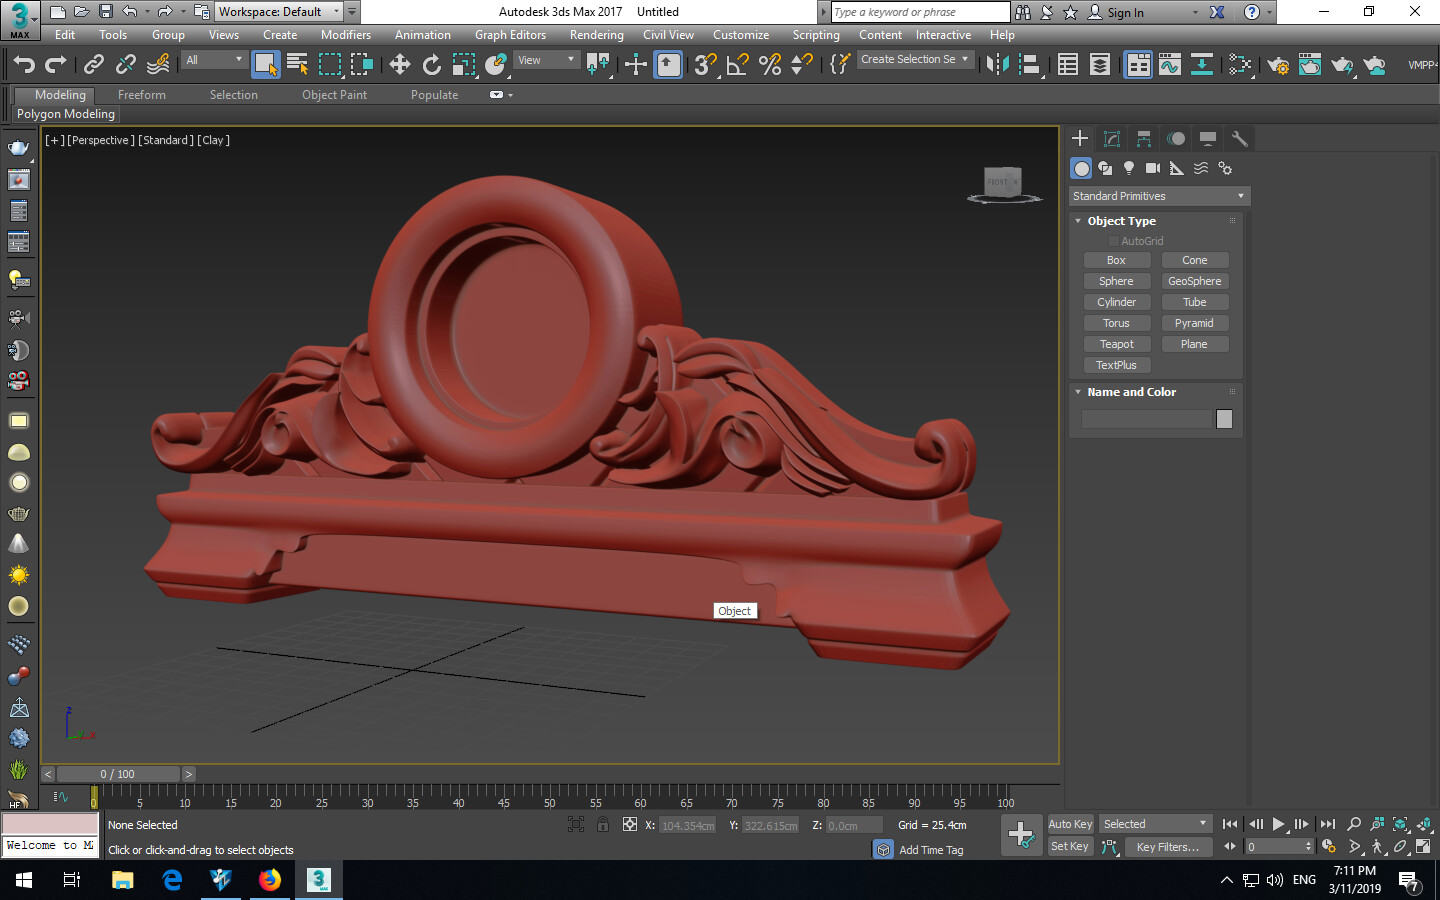Open the Modifiers menu
Screen dimensions: 1440x900
(x=346, y=35)
